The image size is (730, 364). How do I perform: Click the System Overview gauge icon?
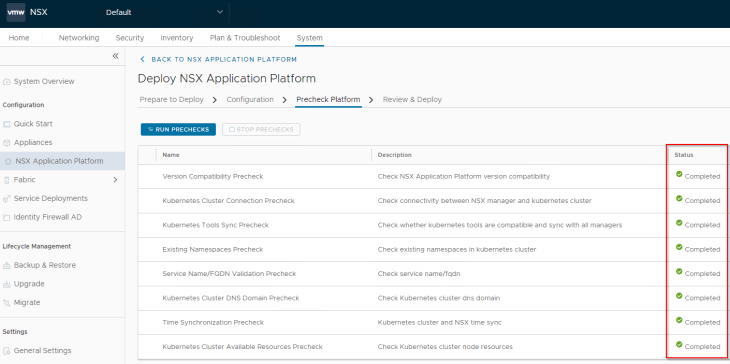(x=7, y=81)
